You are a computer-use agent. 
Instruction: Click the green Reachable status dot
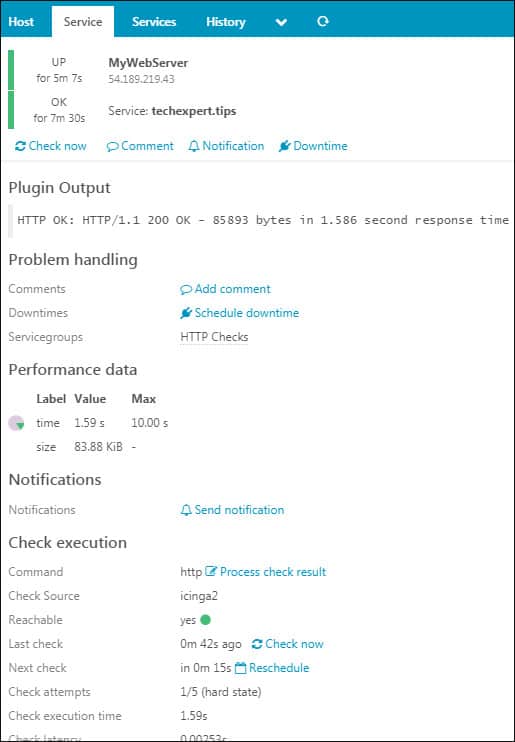[x=205, y=619]
